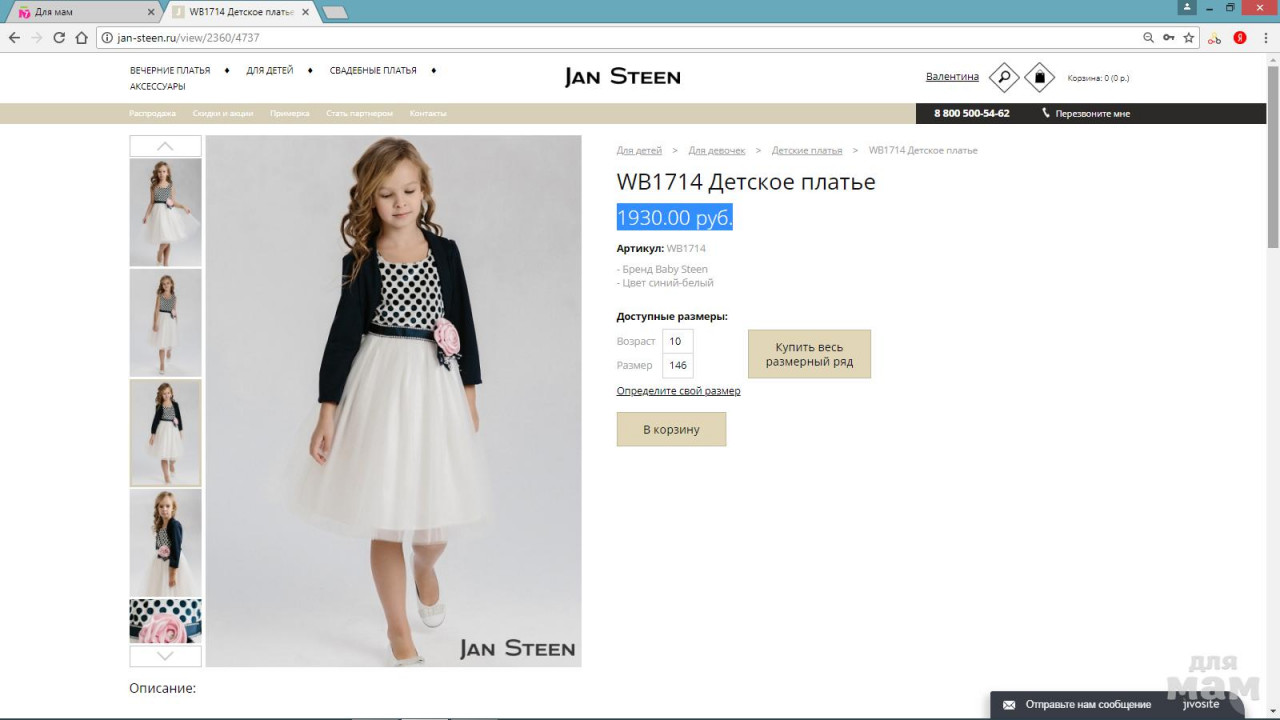Viewport: 1280px width, 720px height.
Task: Open Chrome three-dot menu
Action: click(1266, 38)
